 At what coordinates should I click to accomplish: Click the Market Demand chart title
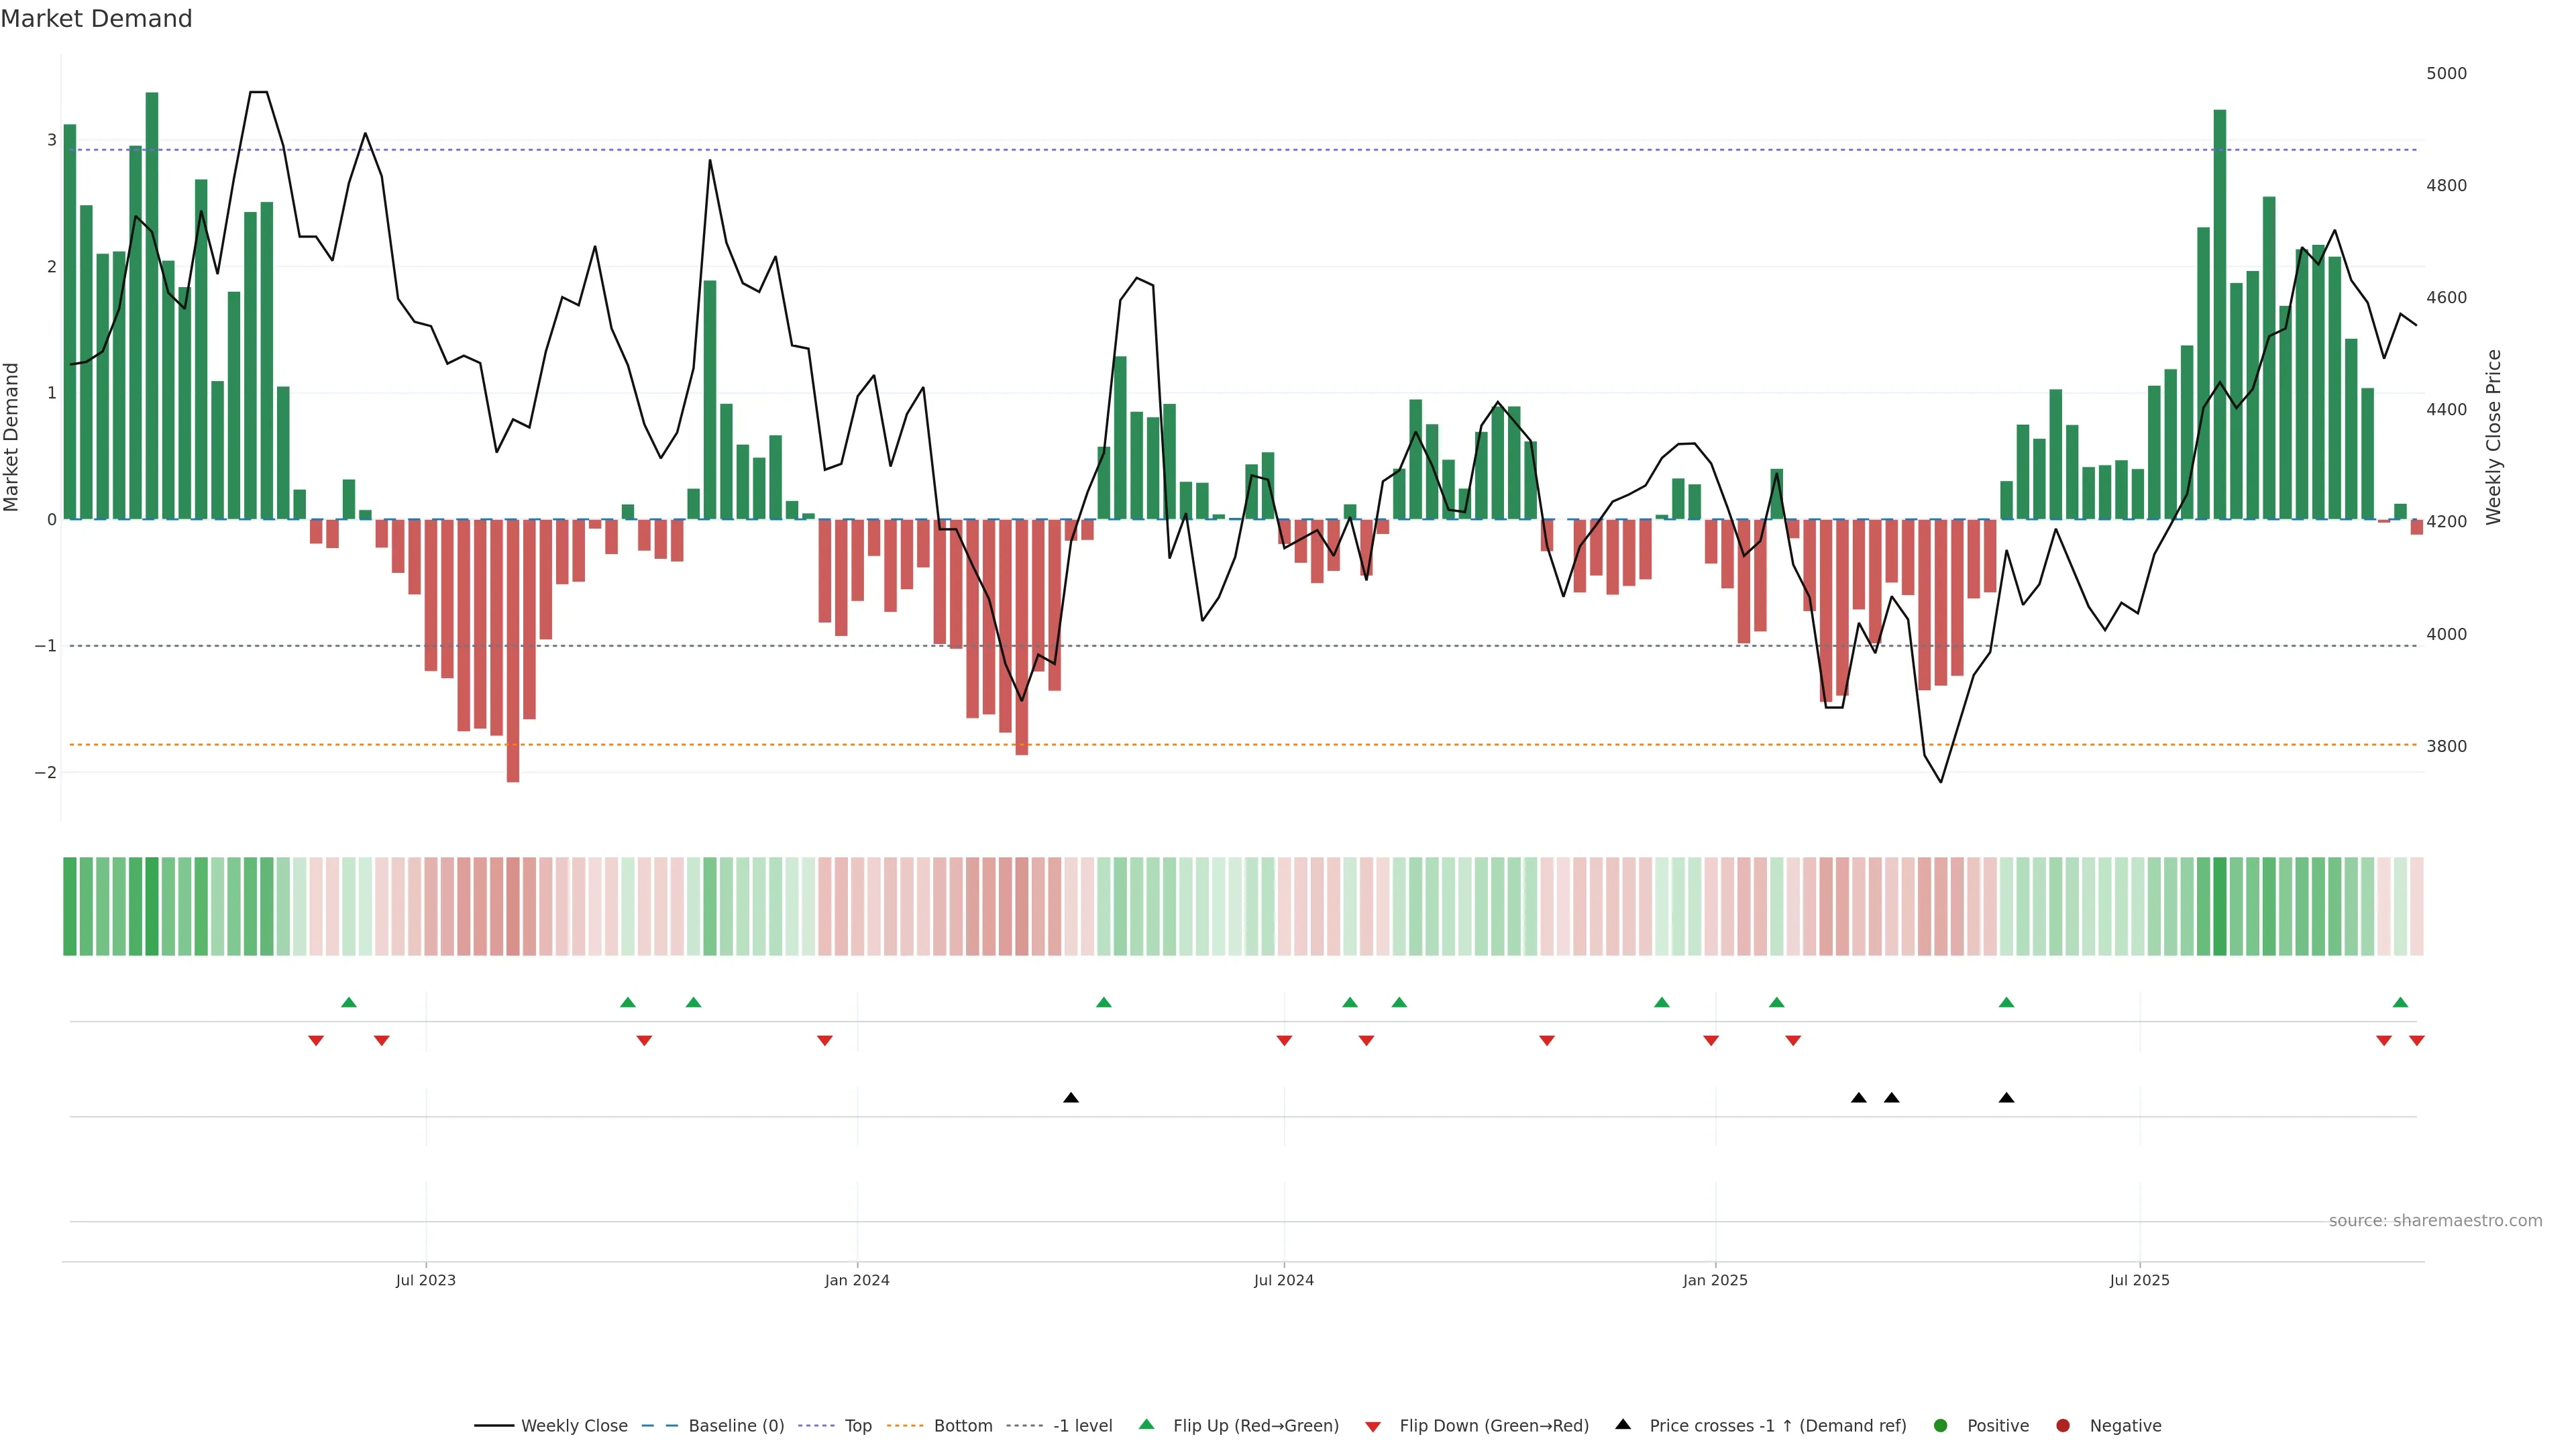[96, 19]
